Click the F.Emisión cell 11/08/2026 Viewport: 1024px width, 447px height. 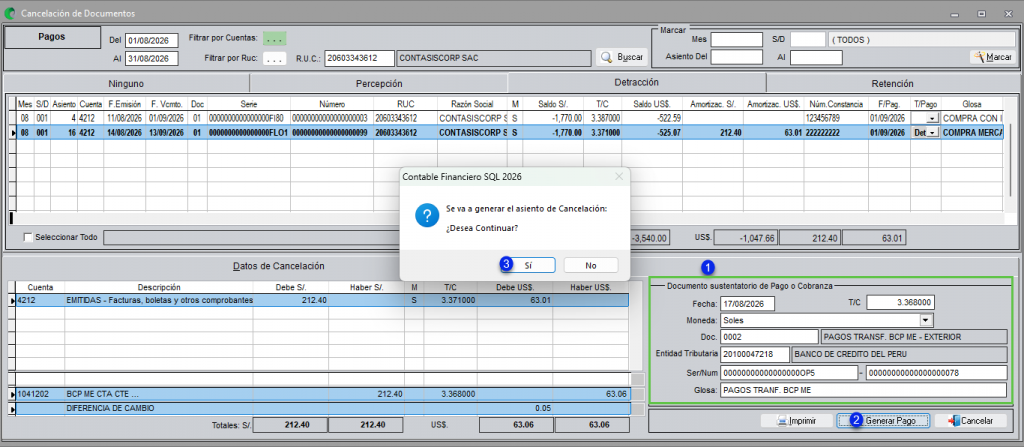124,119
